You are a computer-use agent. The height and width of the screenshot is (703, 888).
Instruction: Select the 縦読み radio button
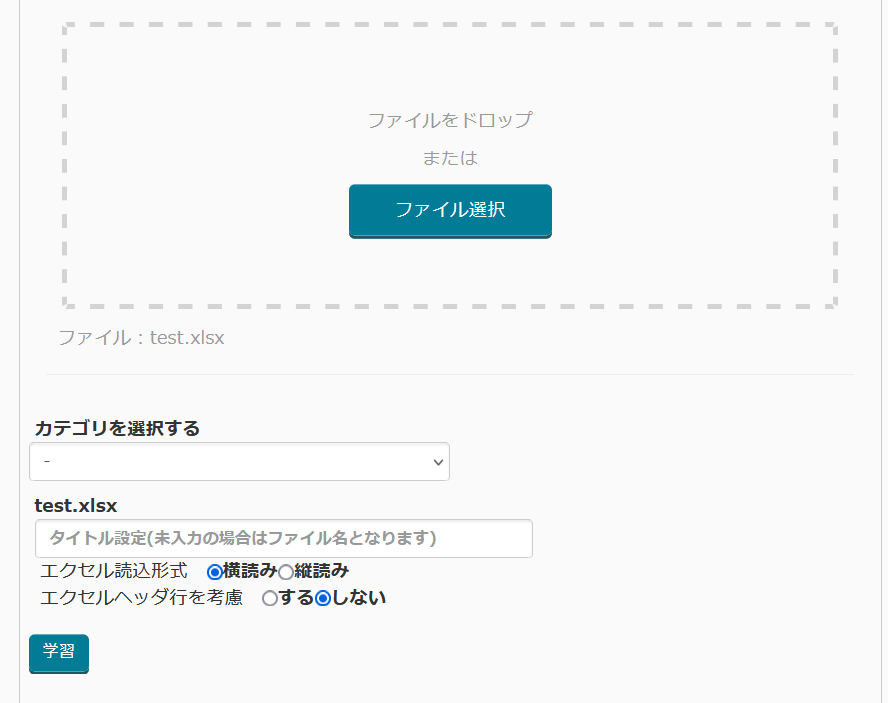click(x=285, y=572)
